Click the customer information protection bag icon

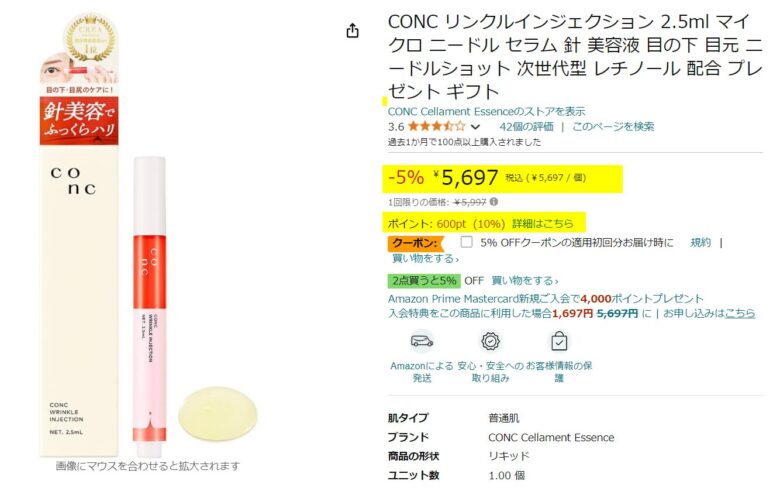pyautogui.click(x=559, y=341)
